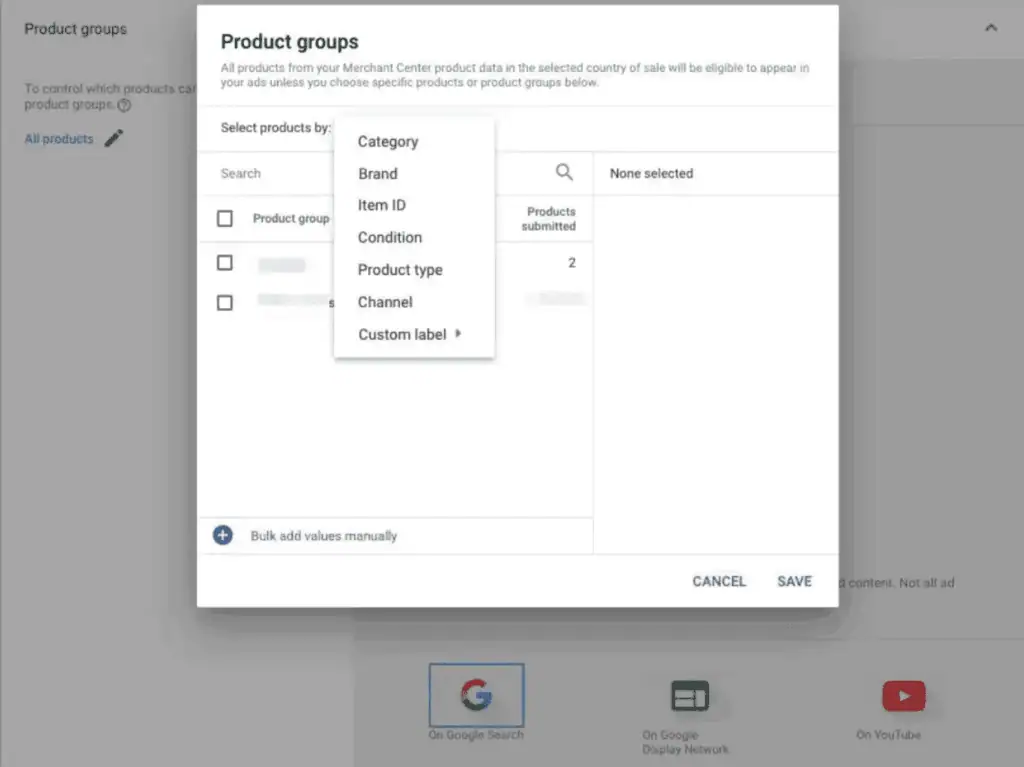The width and height of the screenshot is (1024, 767).
Task: Click the blue plus icon for bulk add
Action: (223, 535)
